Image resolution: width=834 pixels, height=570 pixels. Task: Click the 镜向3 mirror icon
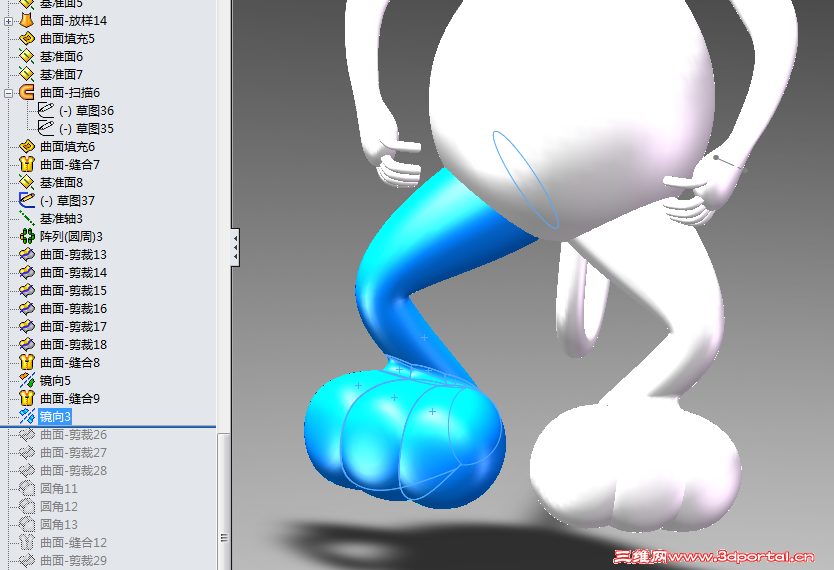click(27, 416)
